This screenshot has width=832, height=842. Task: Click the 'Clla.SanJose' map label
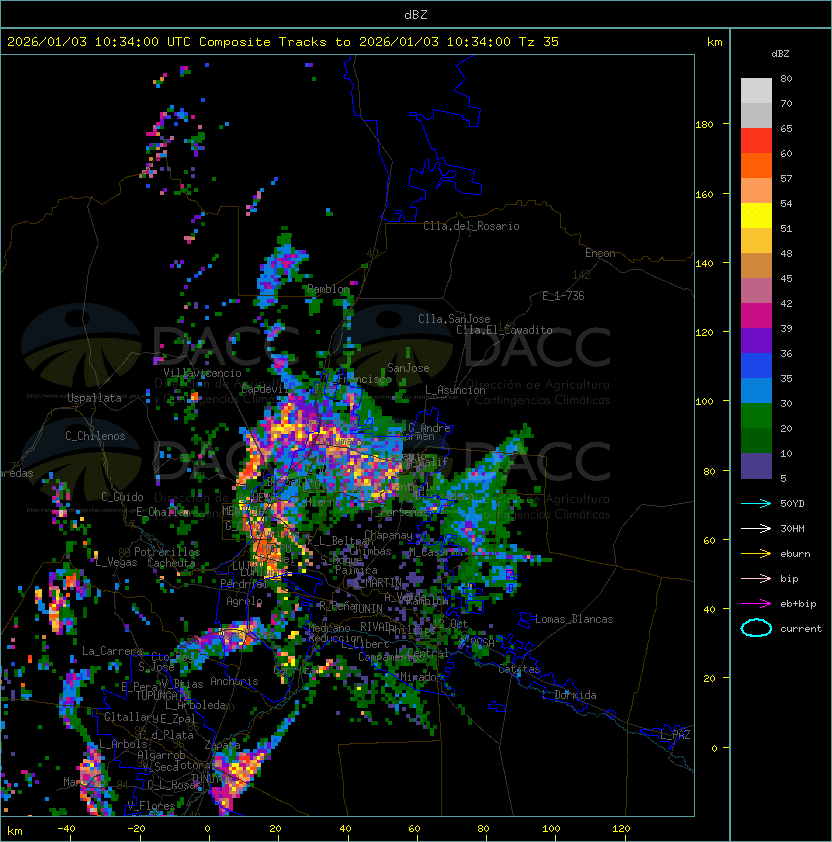pyautogui.click(x=454, y=319)
